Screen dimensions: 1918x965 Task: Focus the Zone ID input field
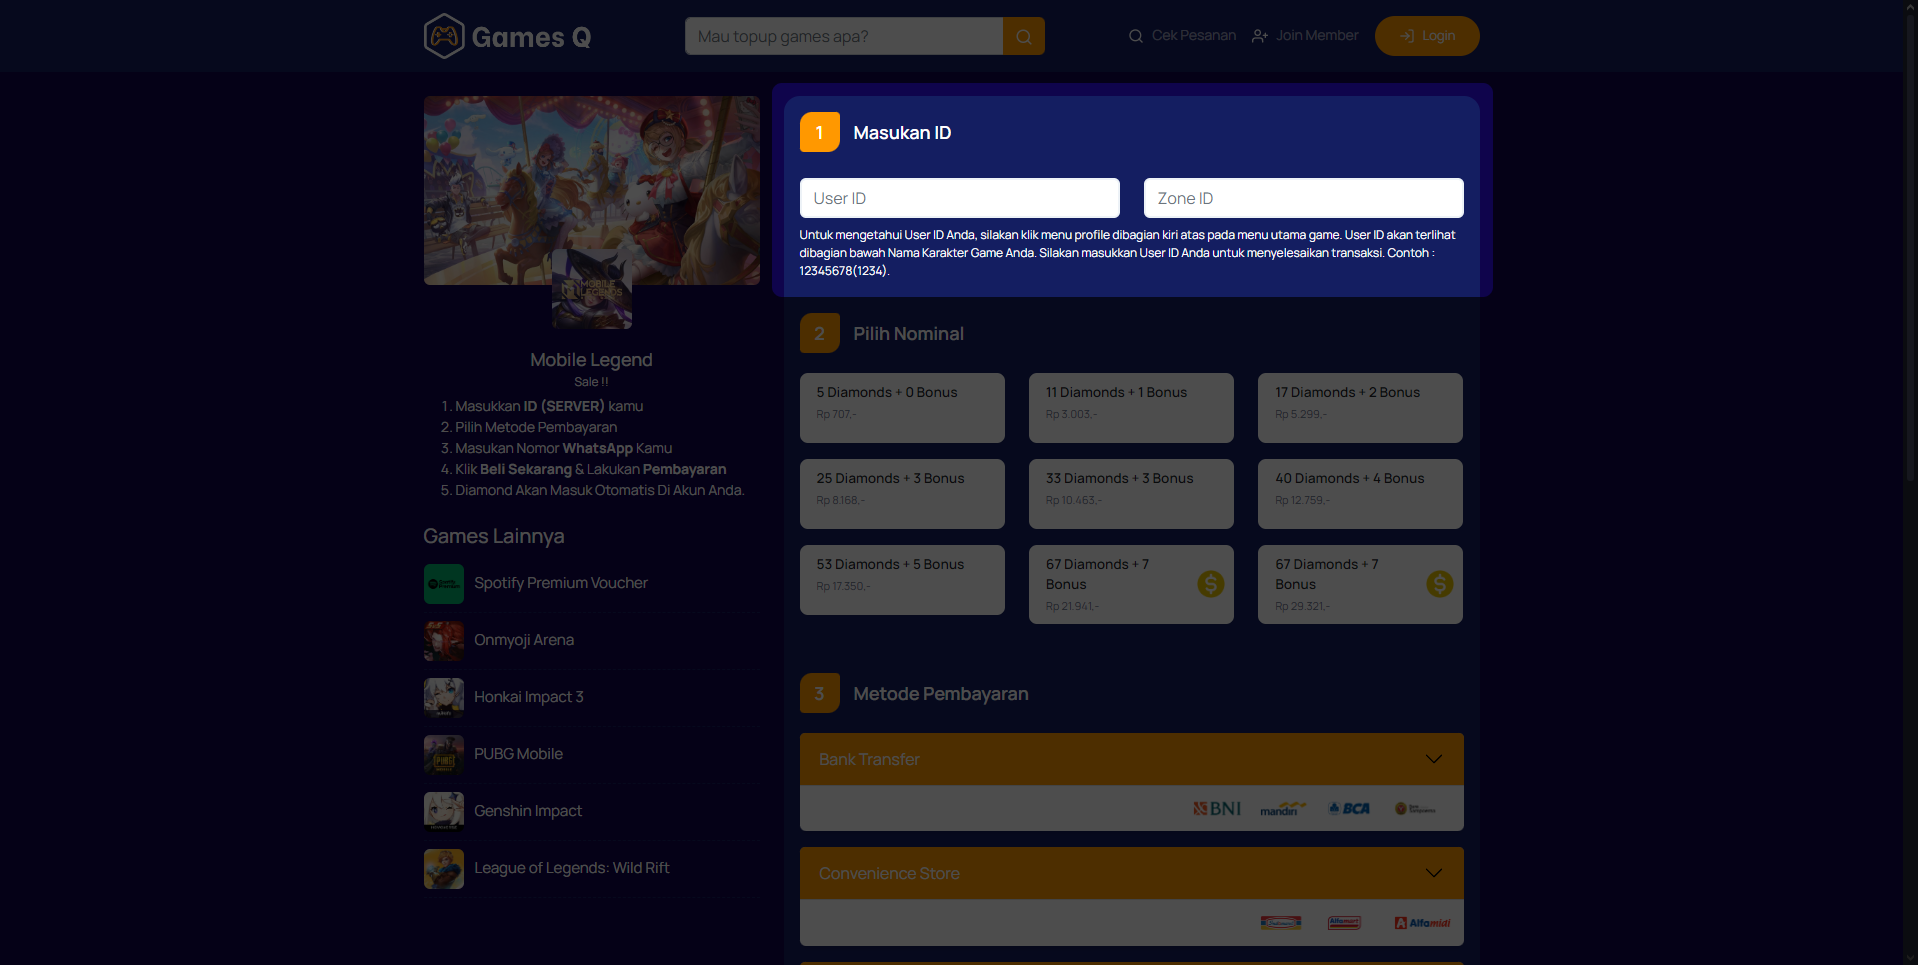tap(1304, 198)
